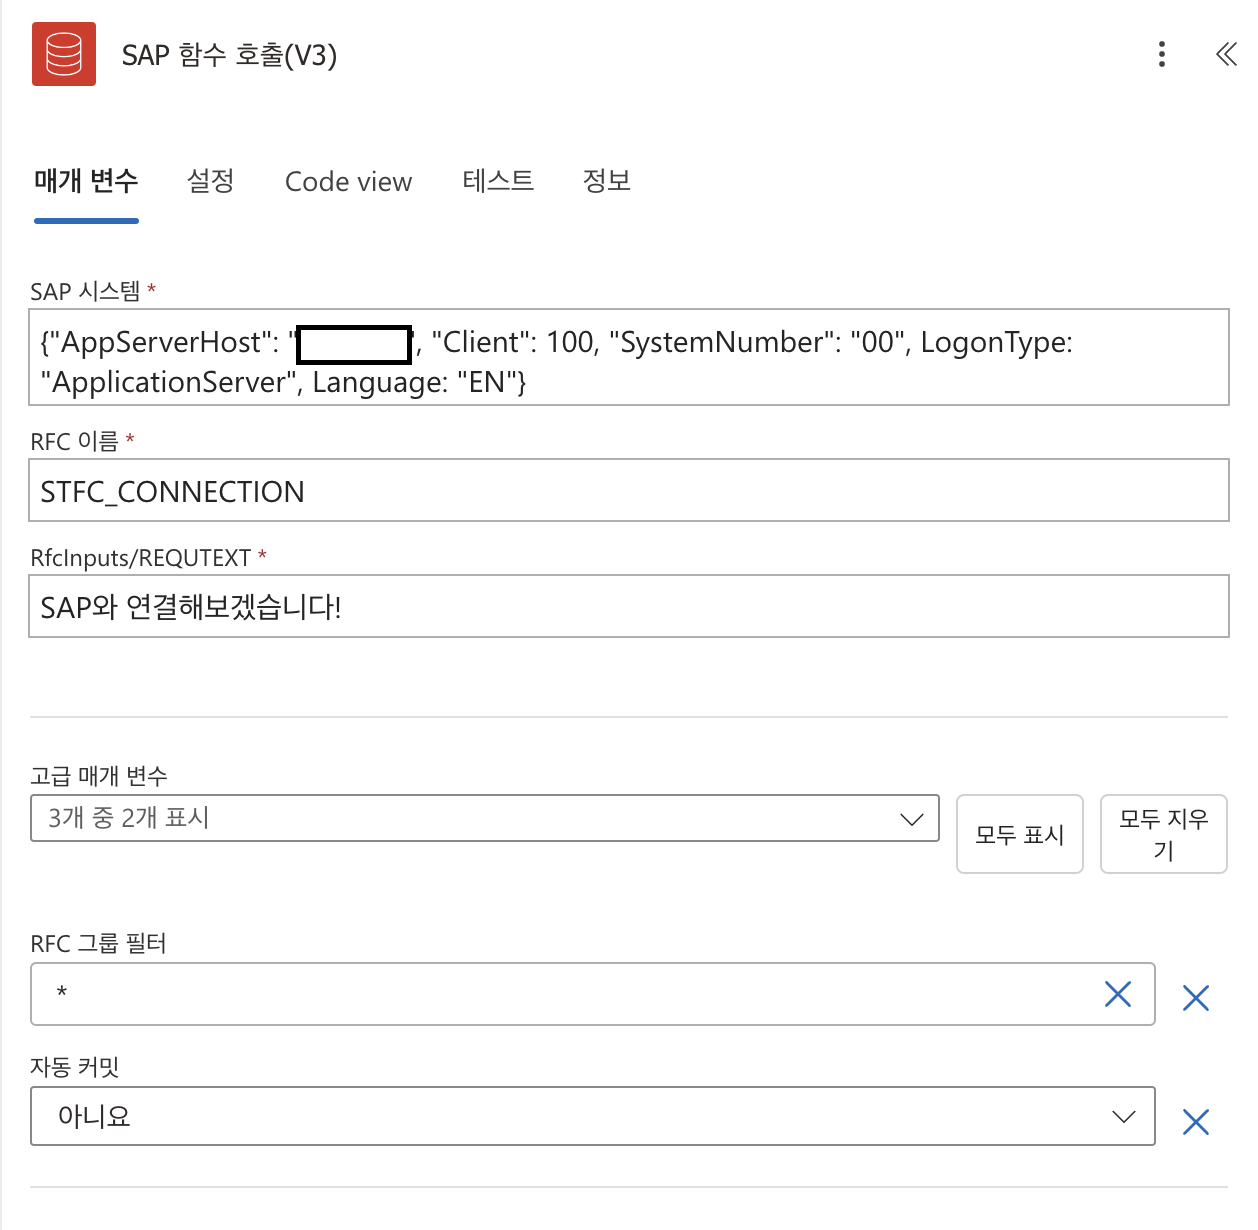Click the RFC 그룹 필터 label
Image resolution: width=1258 pixels, height=1230 pixels.
click(x=99, y=943)
